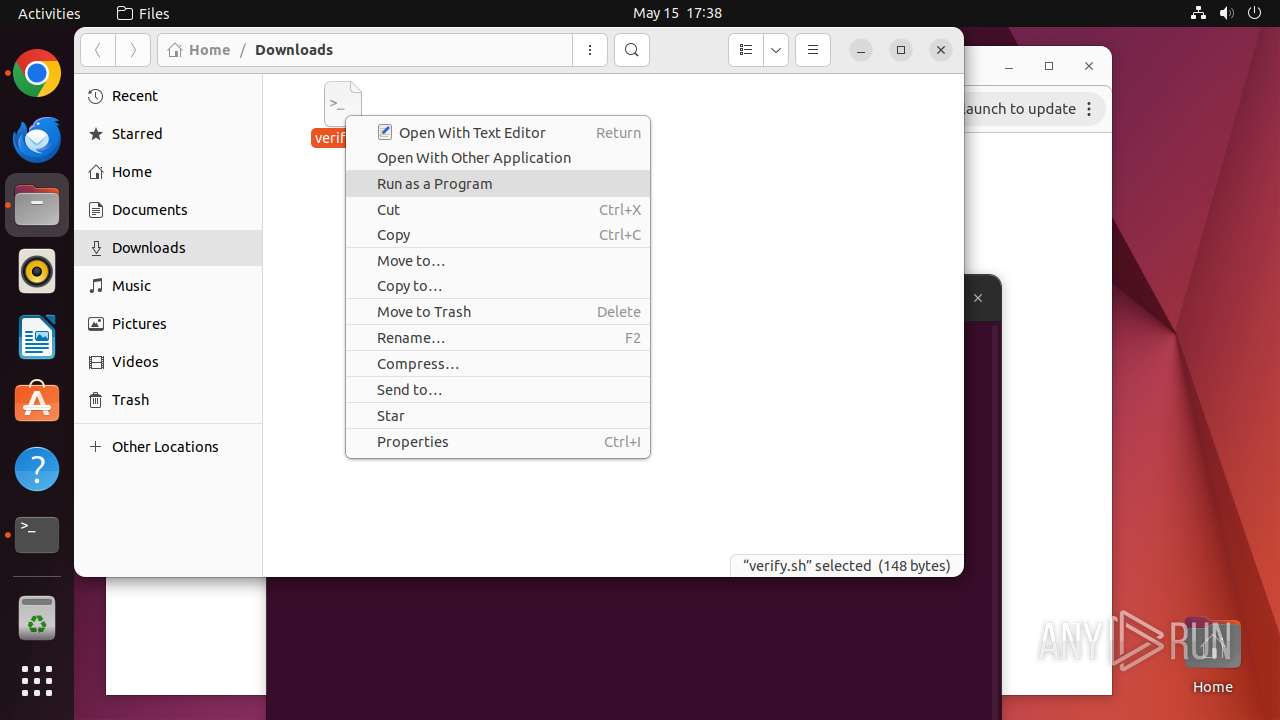Open Rhythmbox music player from dock
Image resolution: width=1280 pixels, height=720 pixels.
(37, 271)
